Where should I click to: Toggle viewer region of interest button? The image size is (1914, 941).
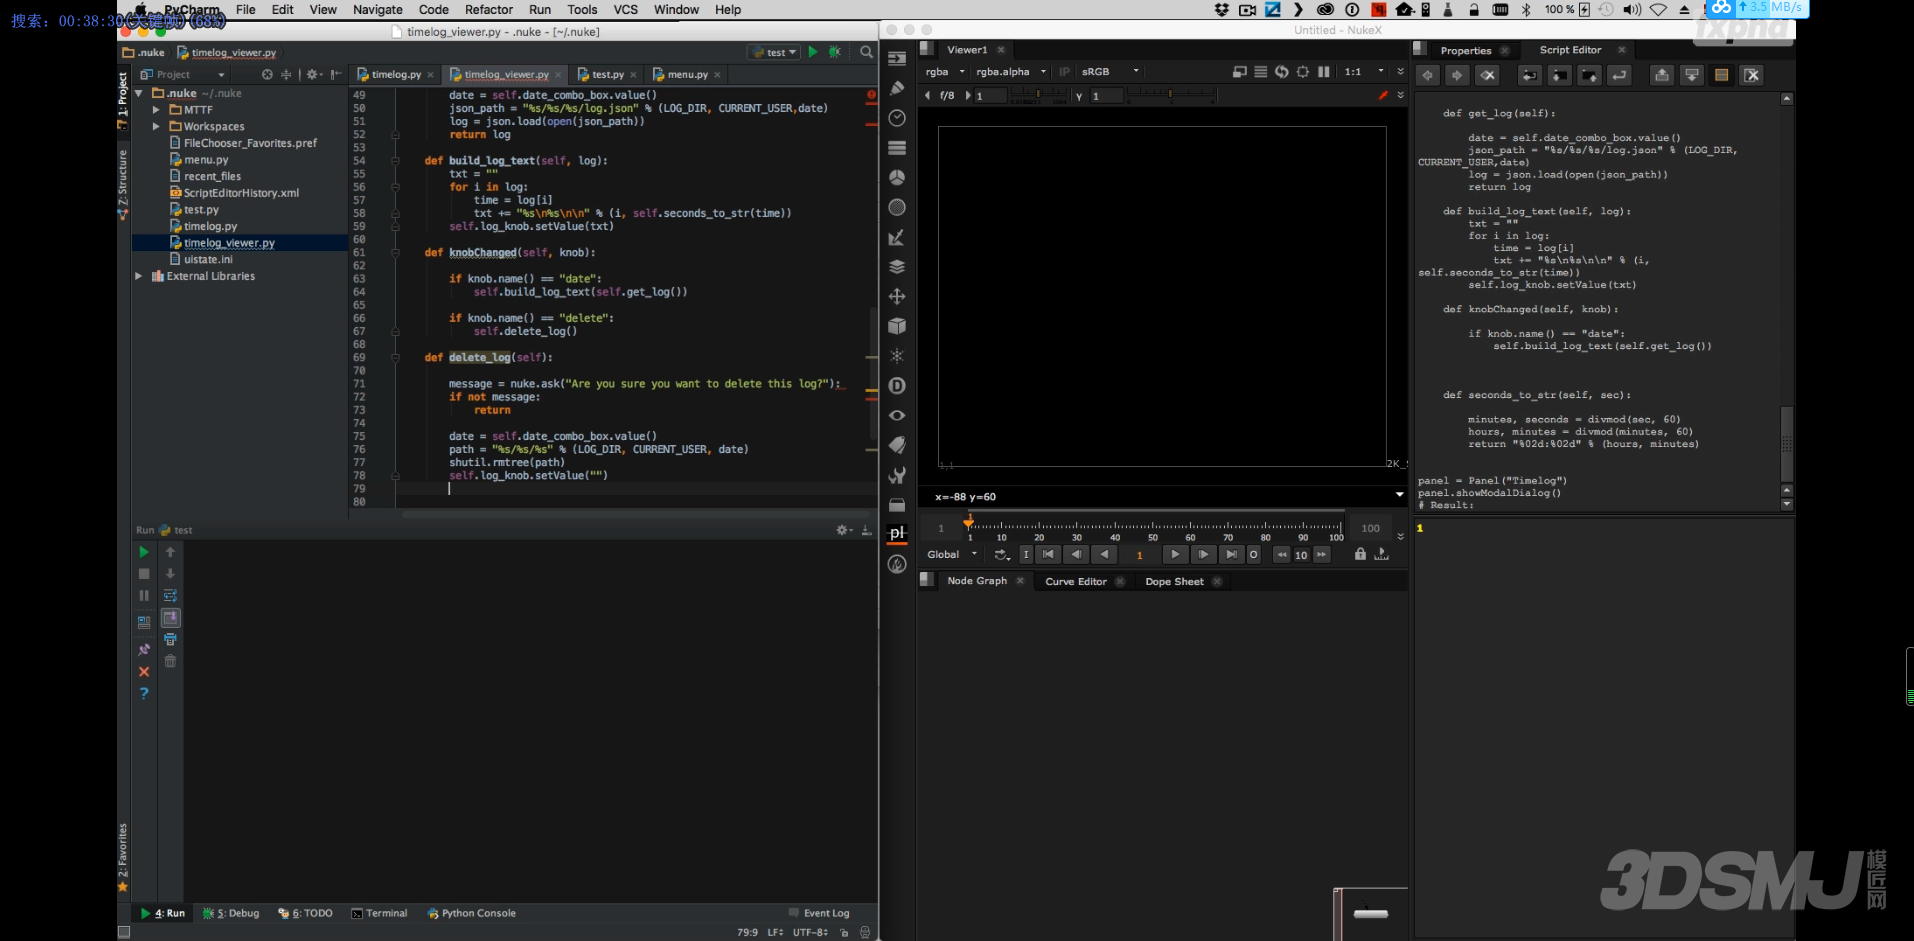click(x=1303, y=72)
